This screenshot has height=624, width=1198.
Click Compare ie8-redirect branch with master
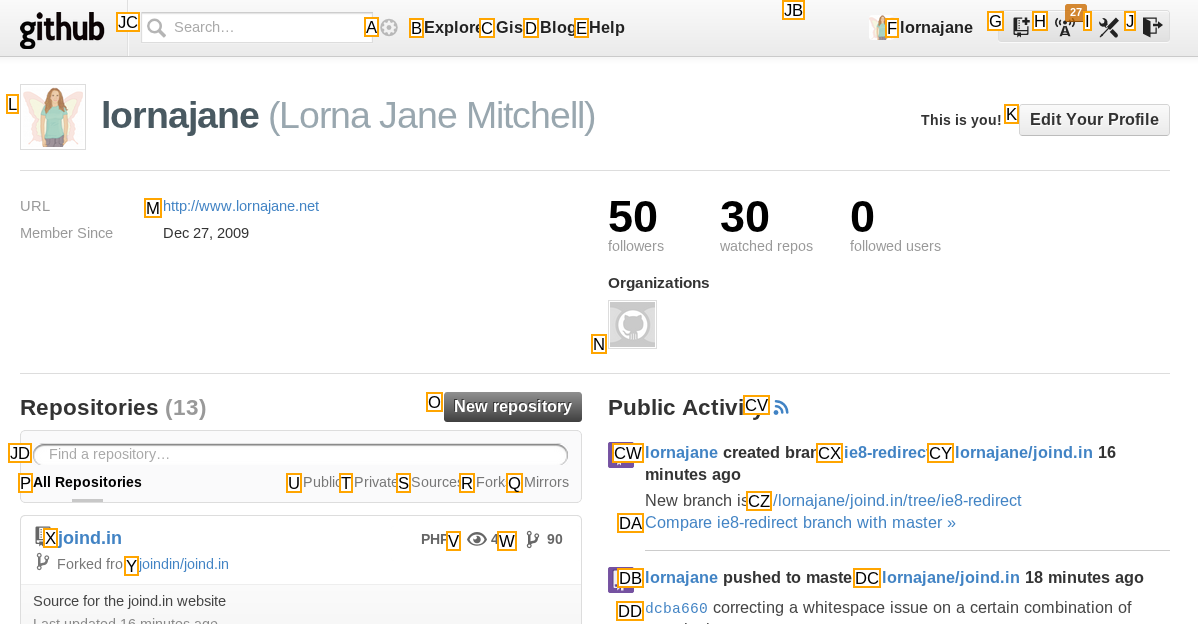coord(800,522)
